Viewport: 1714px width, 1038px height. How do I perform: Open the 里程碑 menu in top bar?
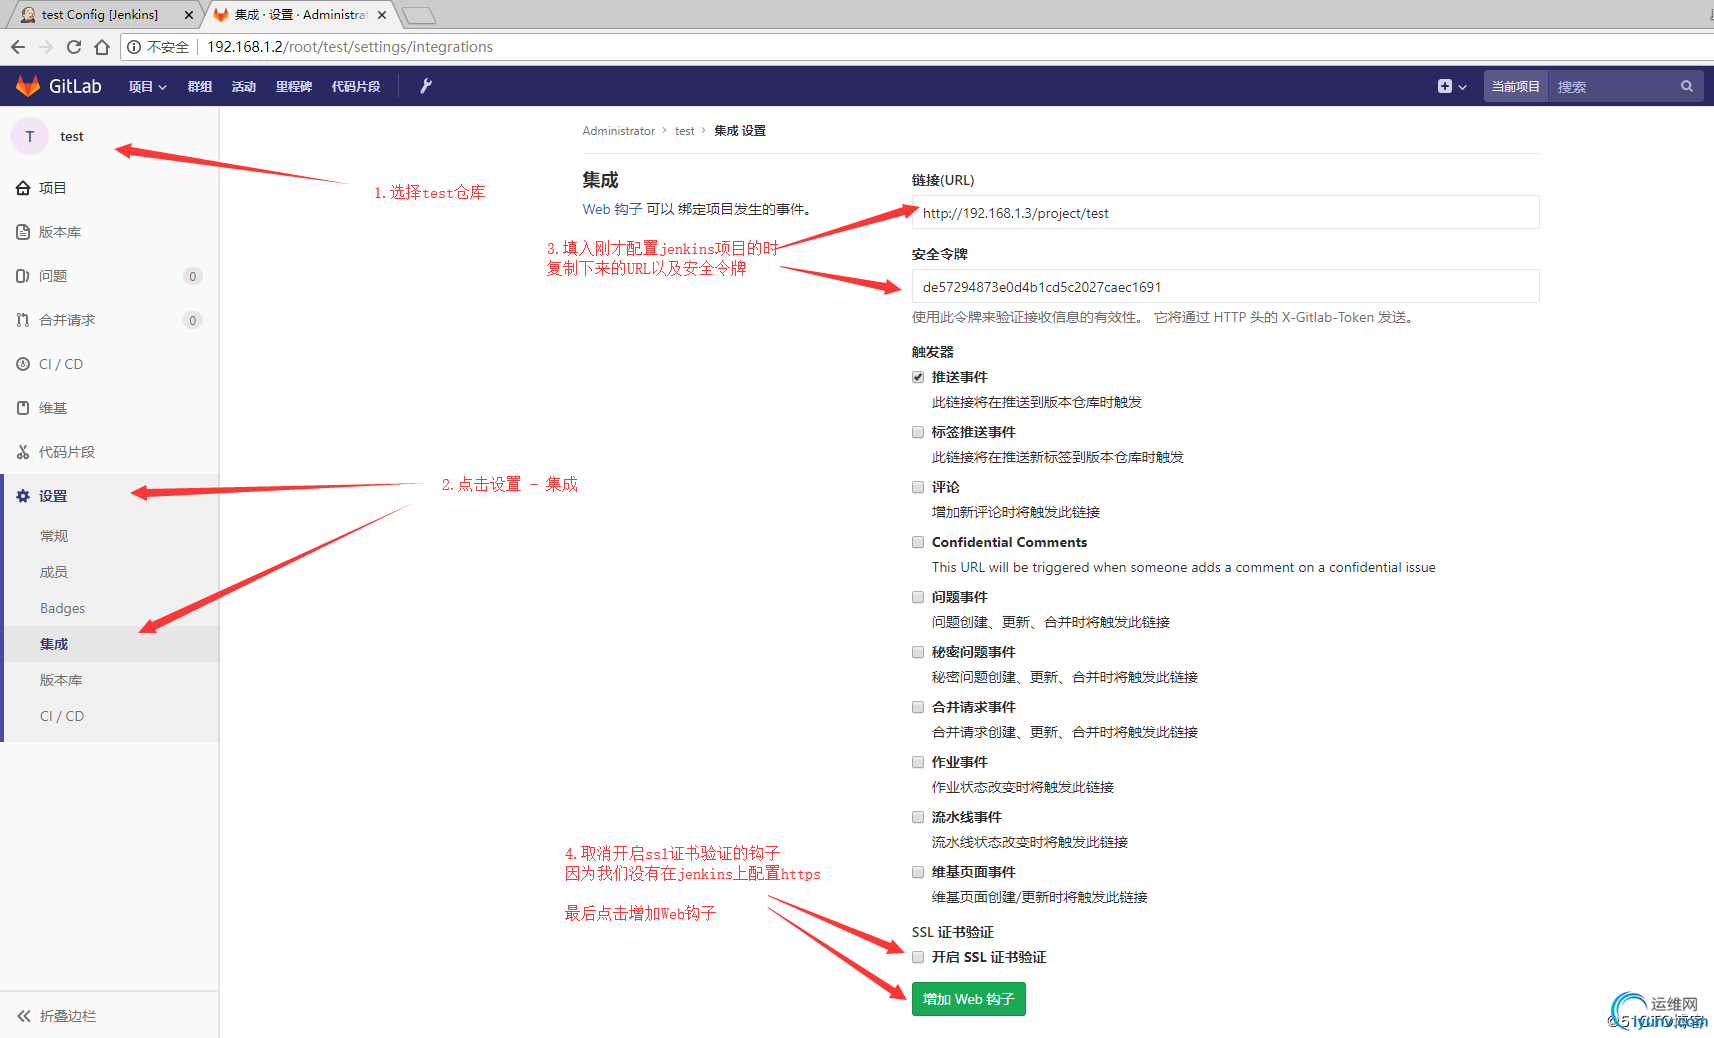point(294,87)
